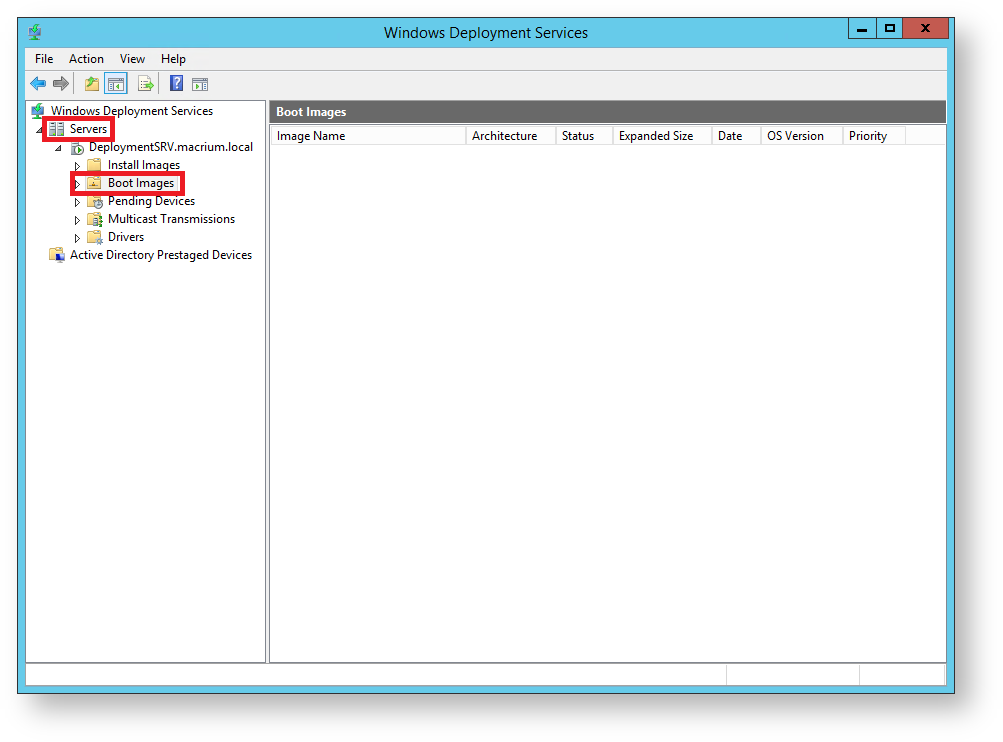Select Active Directory Prestaged Devices label
Screen dimensions: 1003x742
click(x=161, y=255)
